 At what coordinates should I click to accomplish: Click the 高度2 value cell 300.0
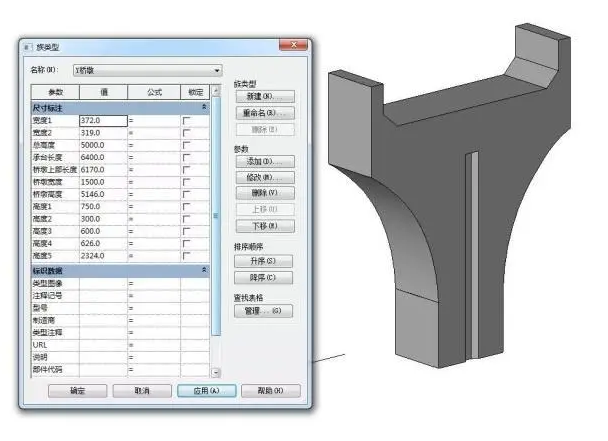(x=104, y=219)
